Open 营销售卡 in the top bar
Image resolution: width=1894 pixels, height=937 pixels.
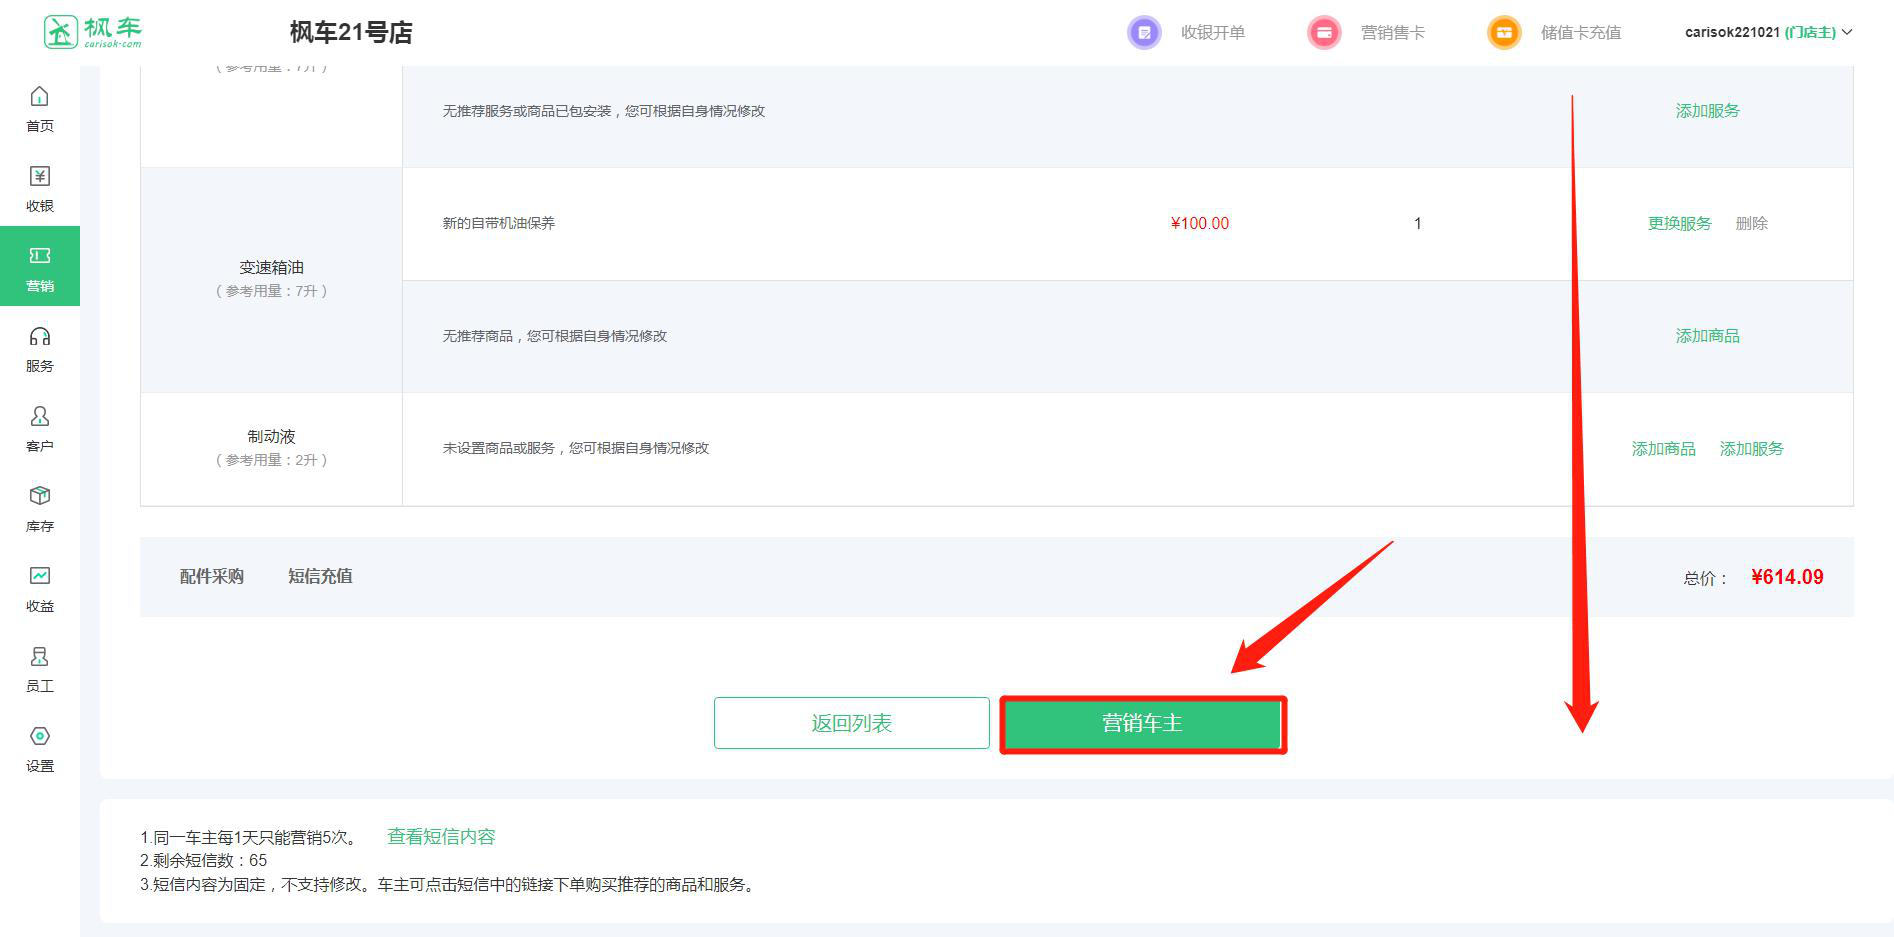(1393, 32)
